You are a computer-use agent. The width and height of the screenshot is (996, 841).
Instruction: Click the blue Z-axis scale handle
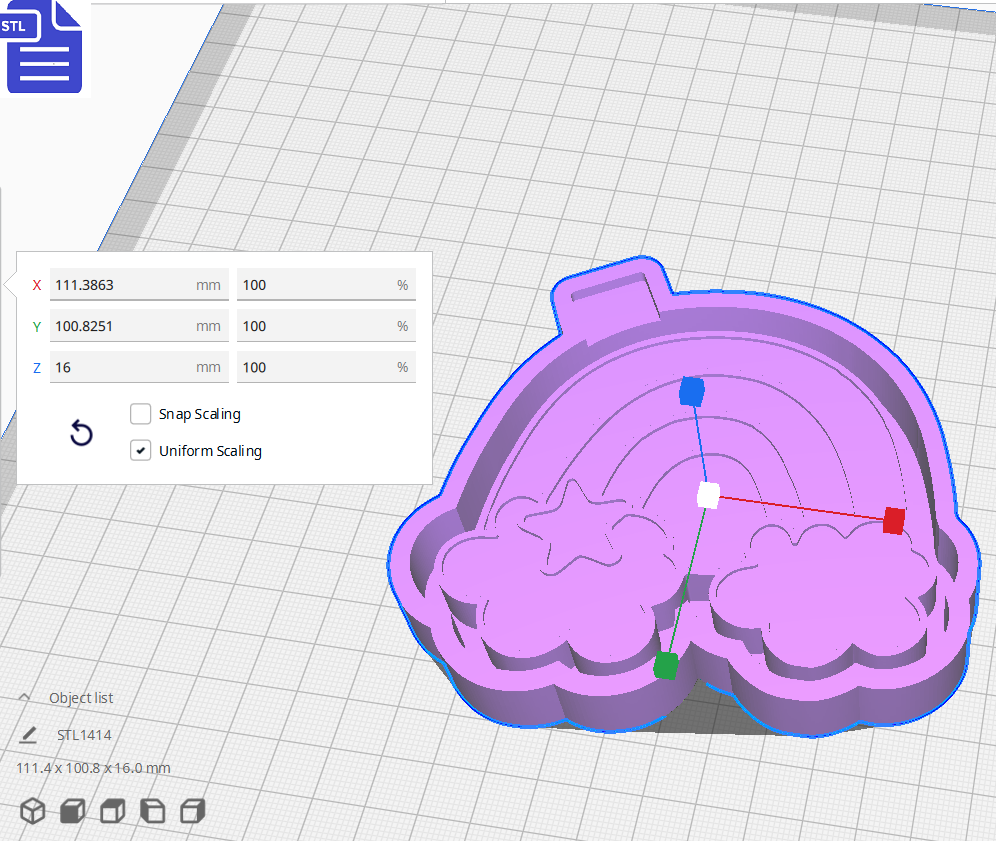point(690,393)
